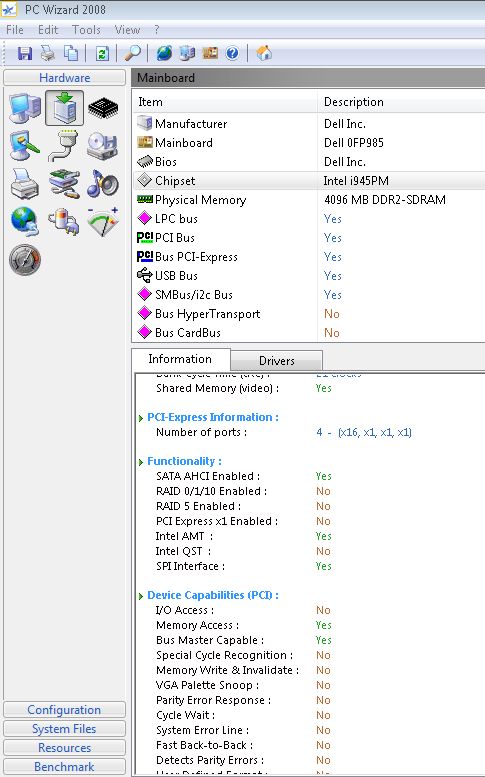The image size is (485, 777).
Task: Open the View menu
Action: (127, 30)
